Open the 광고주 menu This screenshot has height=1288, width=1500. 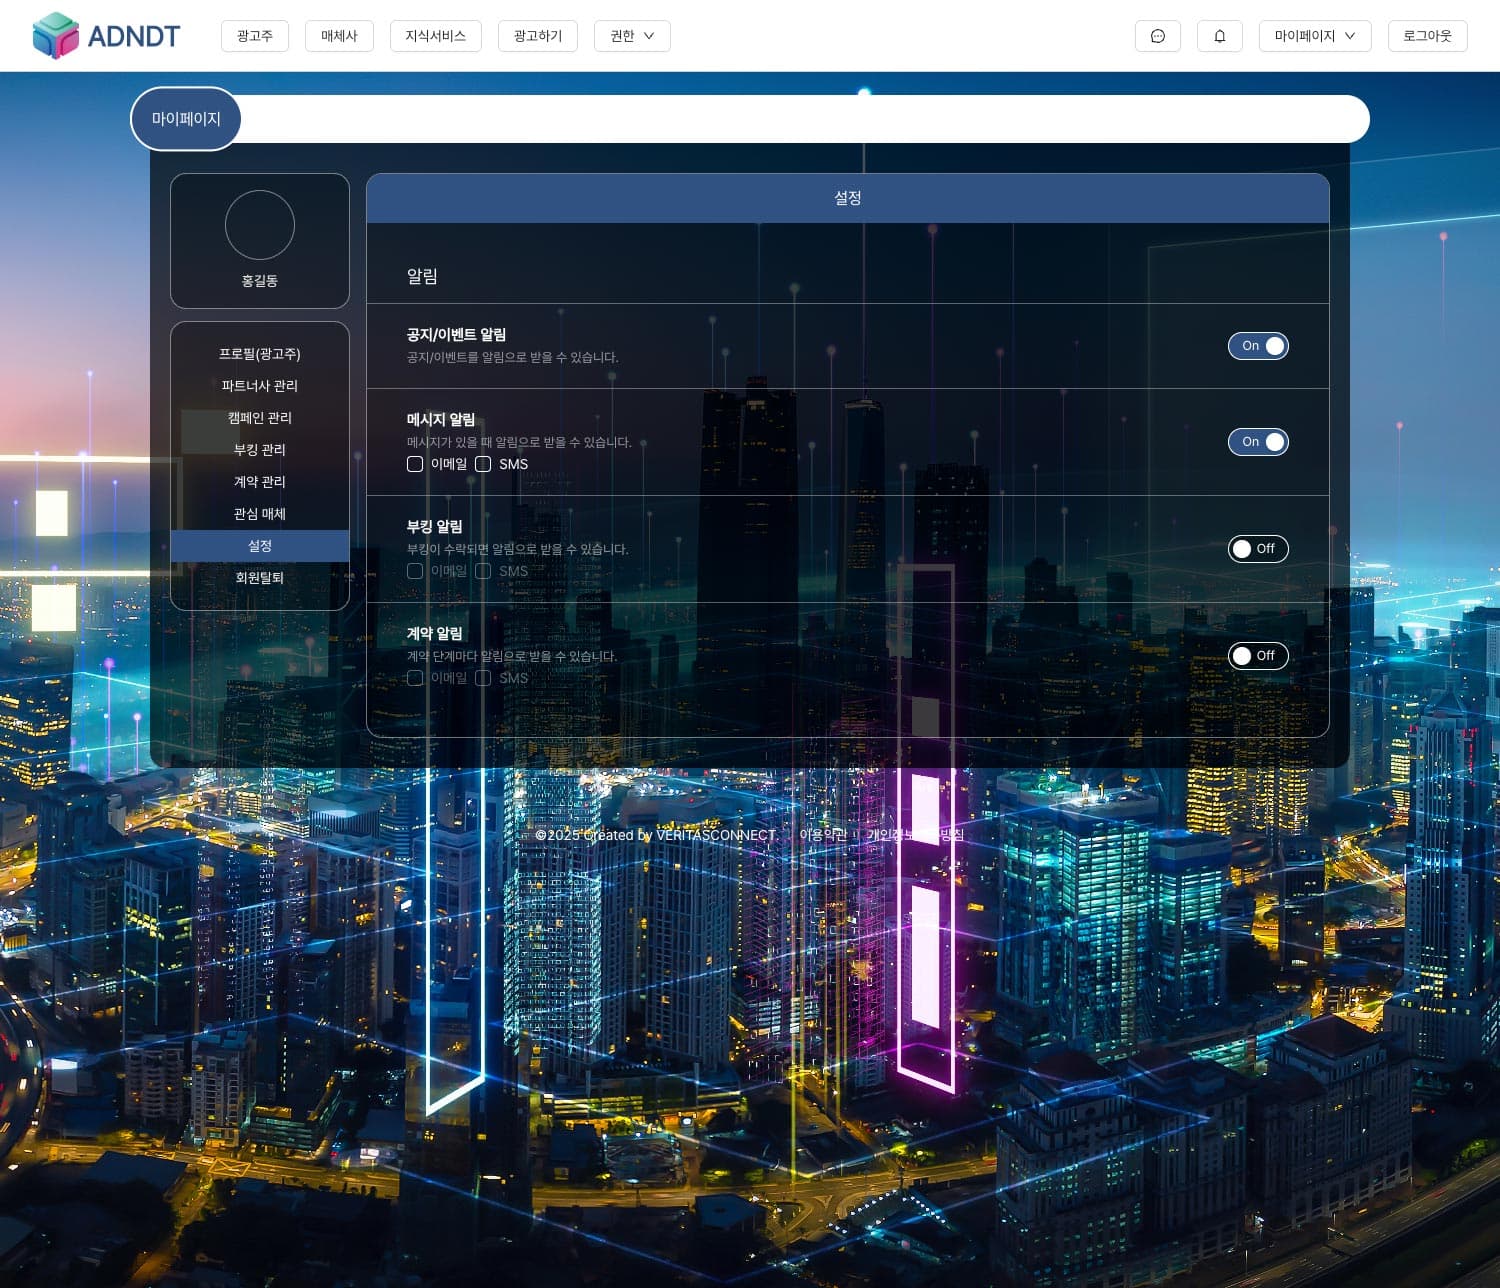254,36
